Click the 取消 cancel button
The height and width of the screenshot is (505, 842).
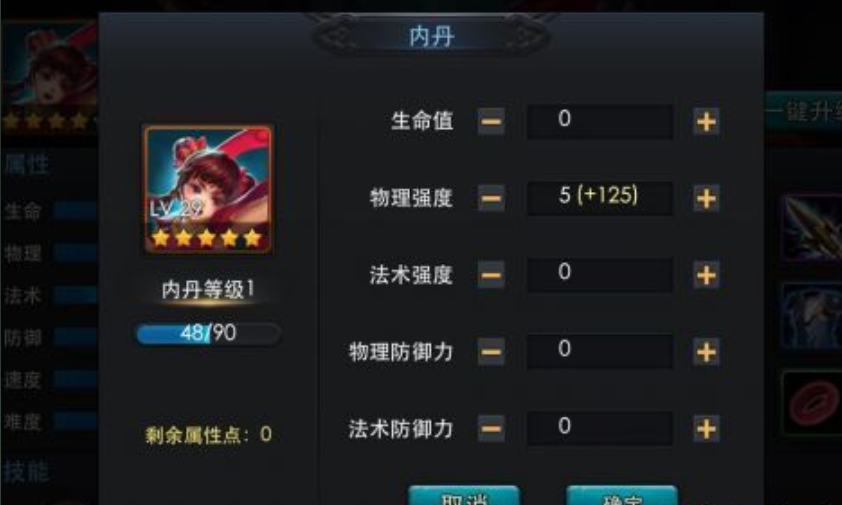tap(464, 496)
